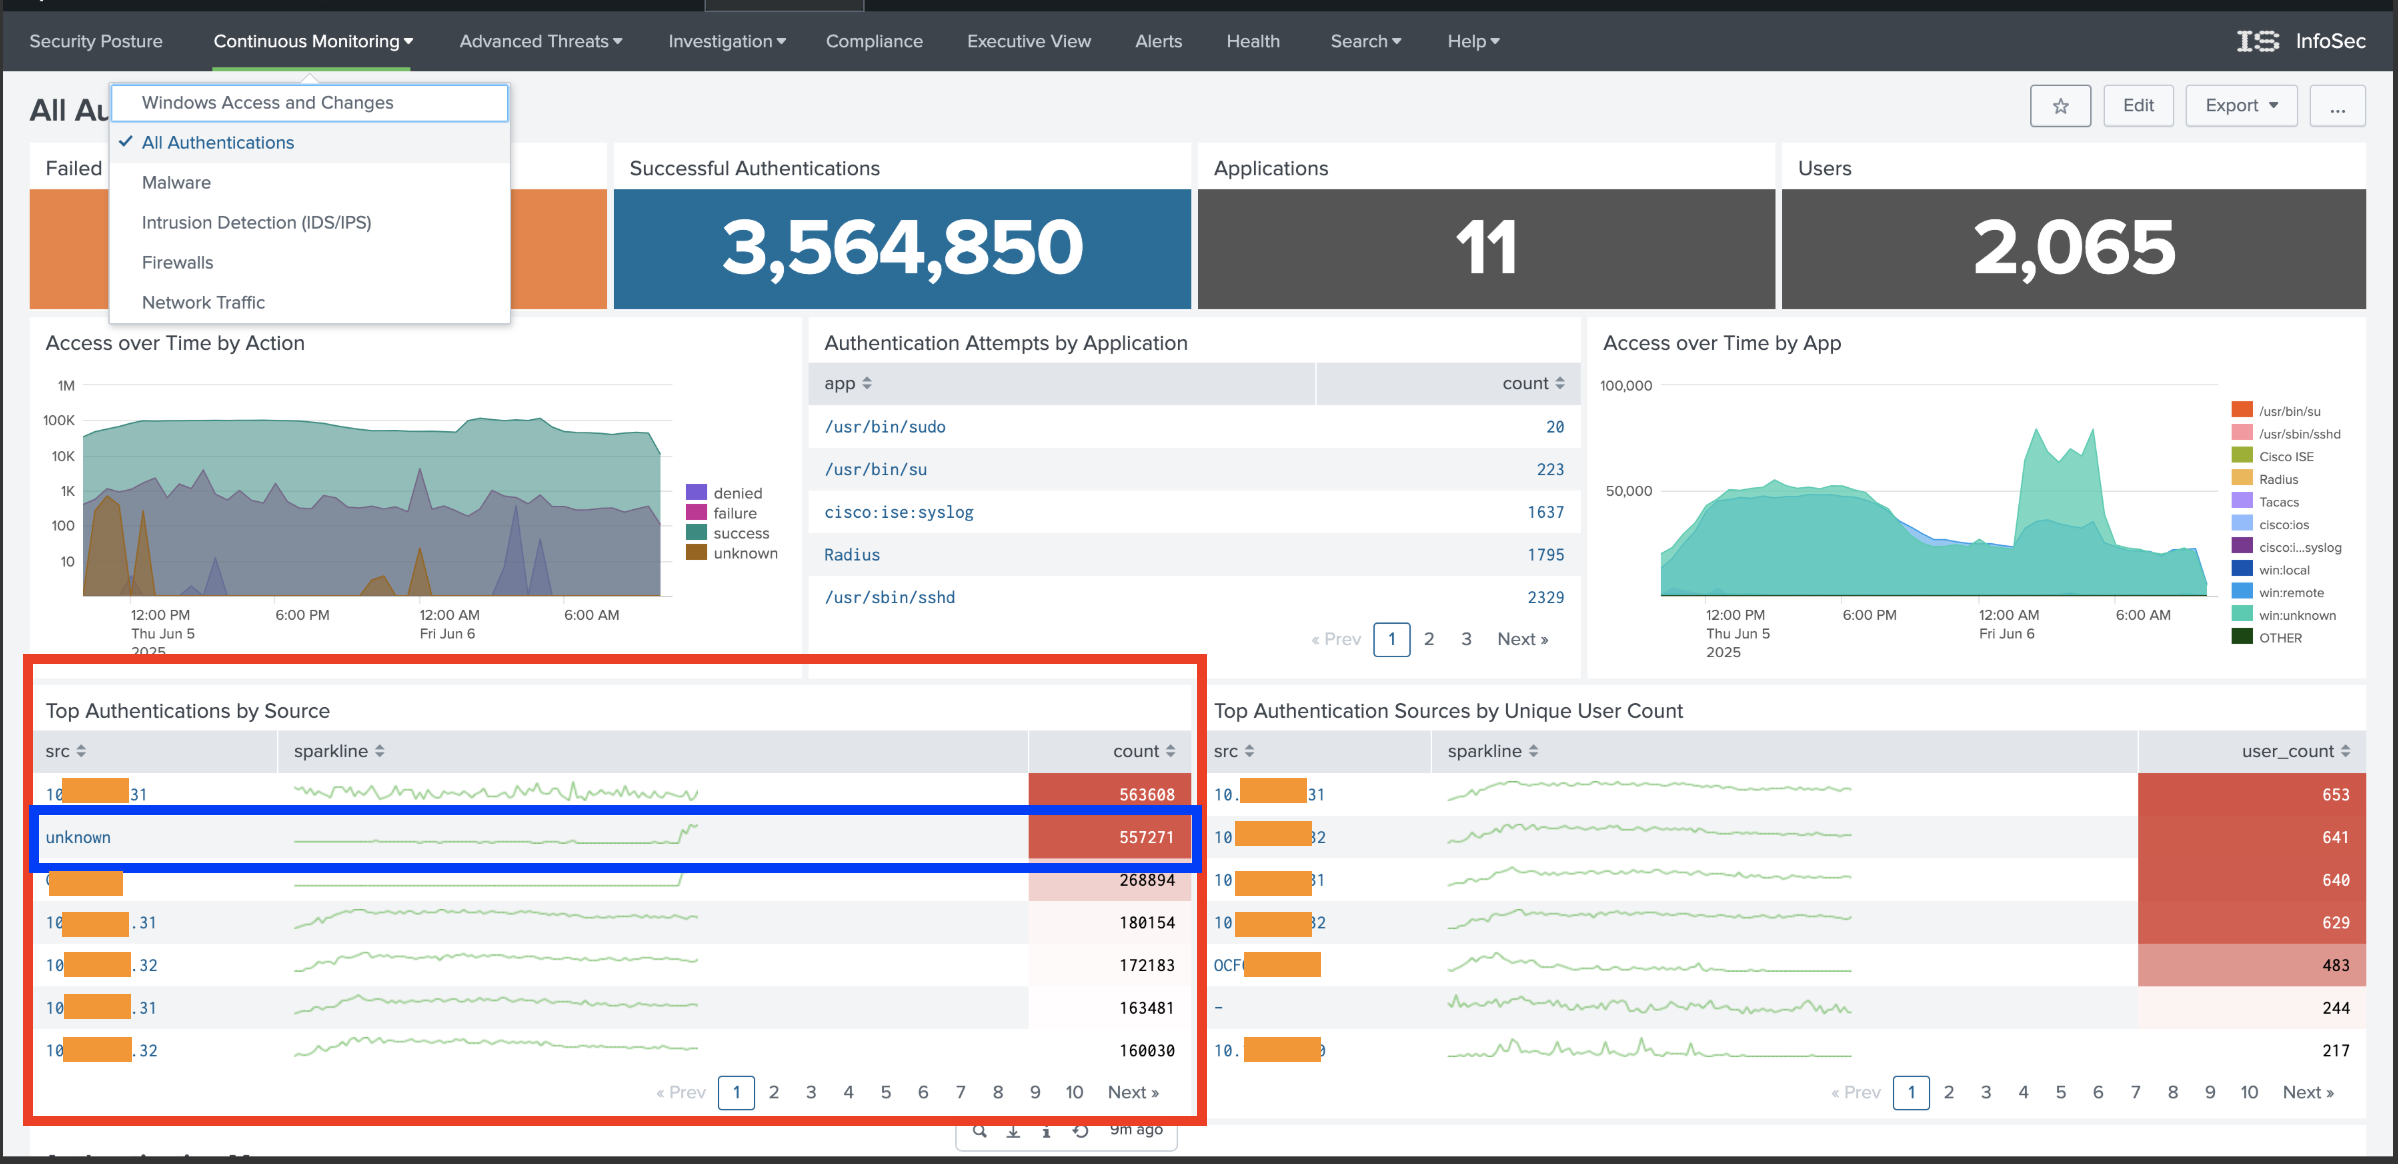This screenshot has width=2398, height=1164.
Task: Open the three-dots more actions button
Action: [2337, 106]
